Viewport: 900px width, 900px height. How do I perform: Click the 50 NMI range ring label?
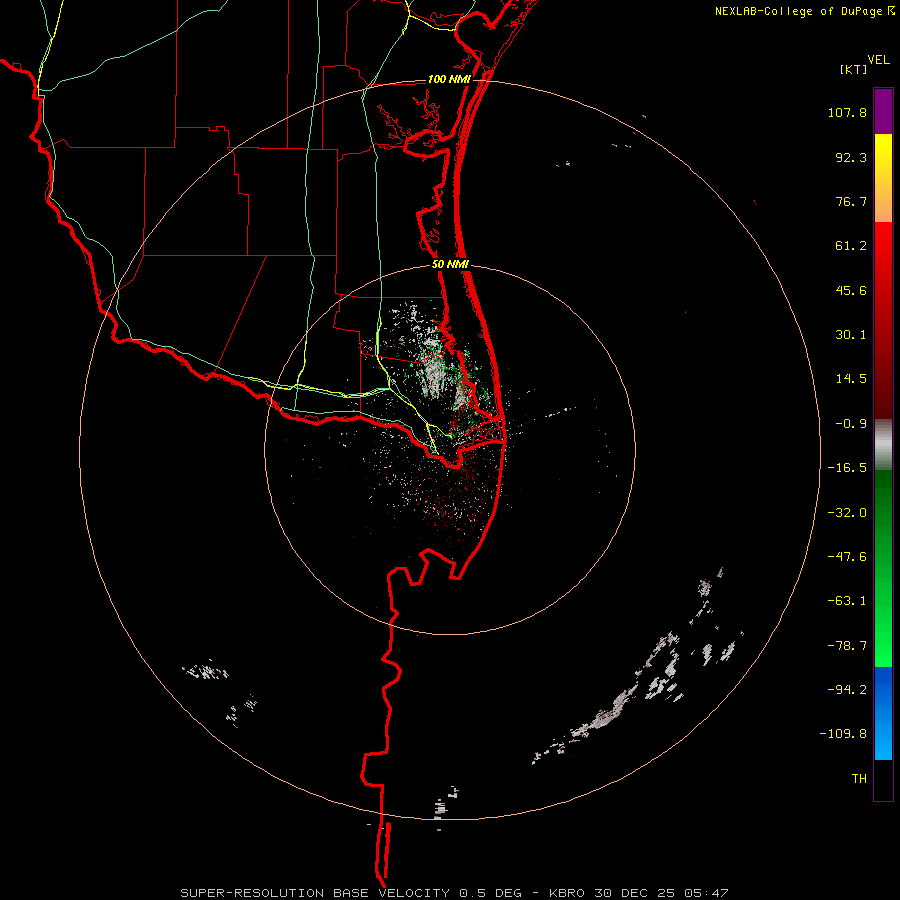pos(450,265)
